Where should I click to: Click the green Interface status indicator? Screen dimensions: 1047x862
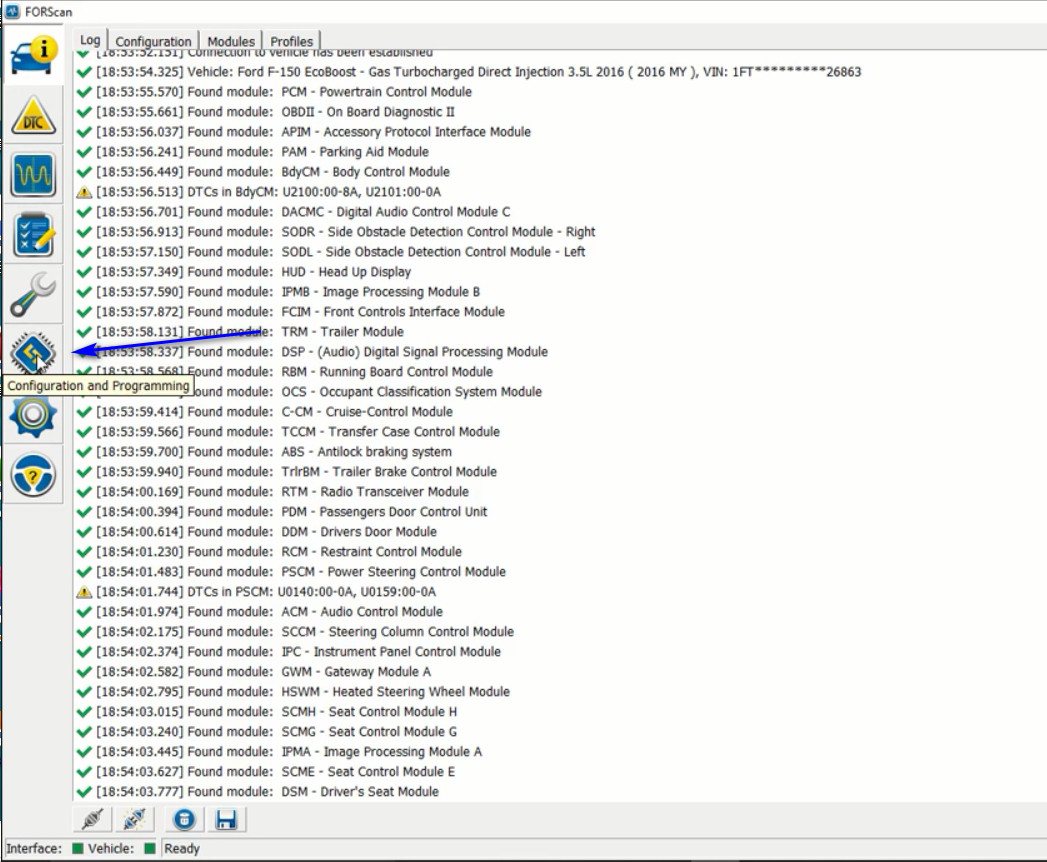click(x=77, y=849)
